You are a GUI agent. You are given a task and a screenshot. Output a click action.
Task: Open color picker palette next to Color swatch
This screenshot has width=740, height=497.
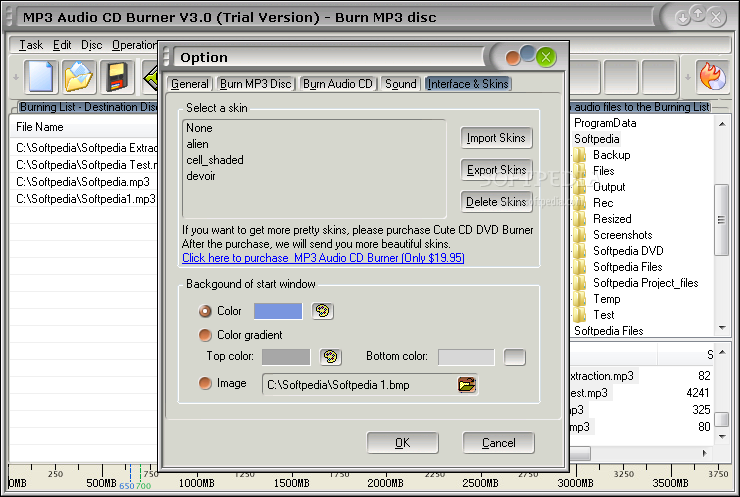[323, 311]
